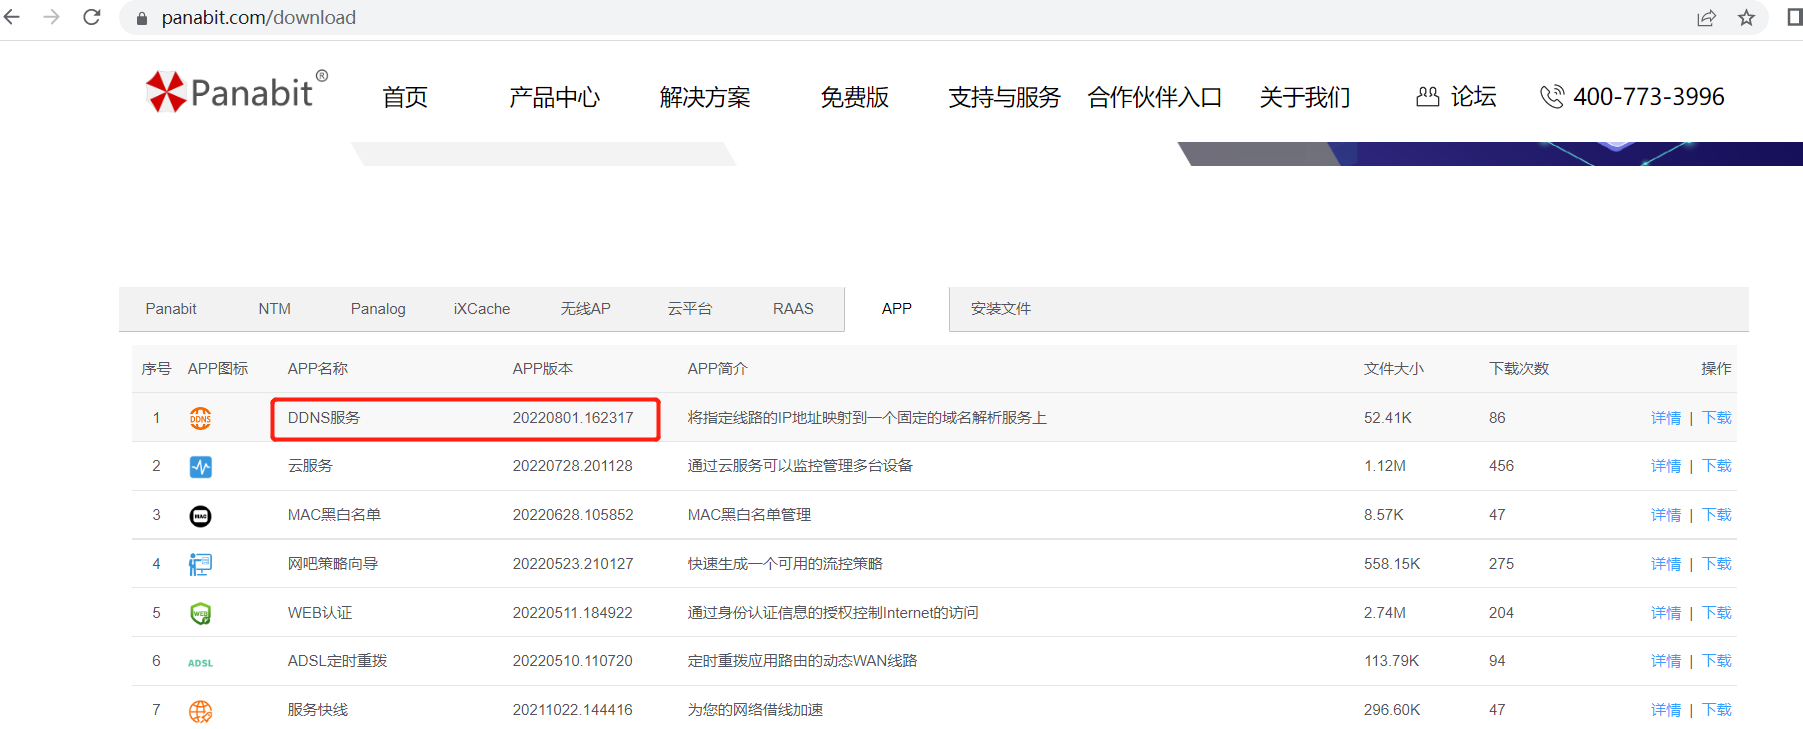The width and height of the screenshot is (1803, 729).
Task: Download 云服务 via 下载 link
Action: click(1717, 466)
